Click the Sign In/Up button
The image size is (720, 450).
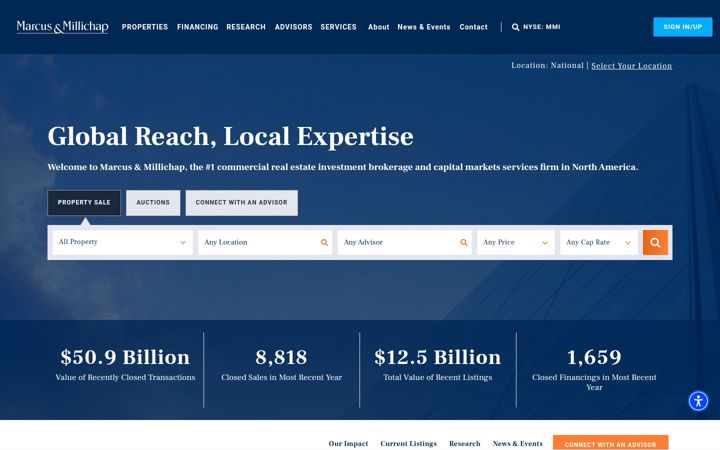[683, 27]
